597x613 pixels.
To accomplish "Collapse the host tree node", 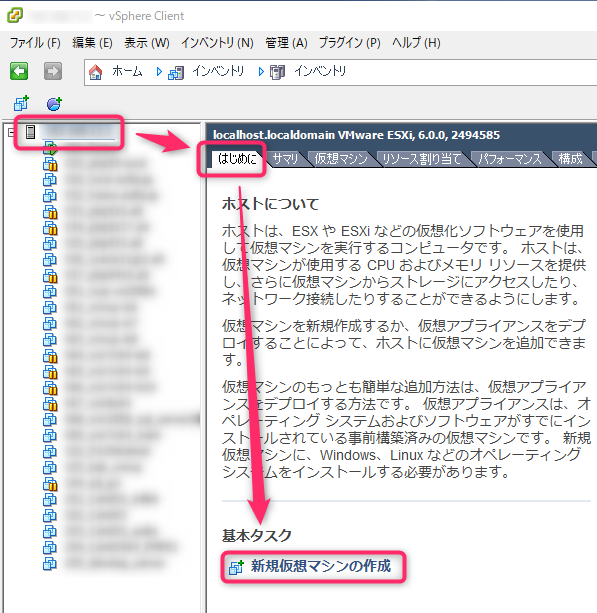I will point(11,133).
